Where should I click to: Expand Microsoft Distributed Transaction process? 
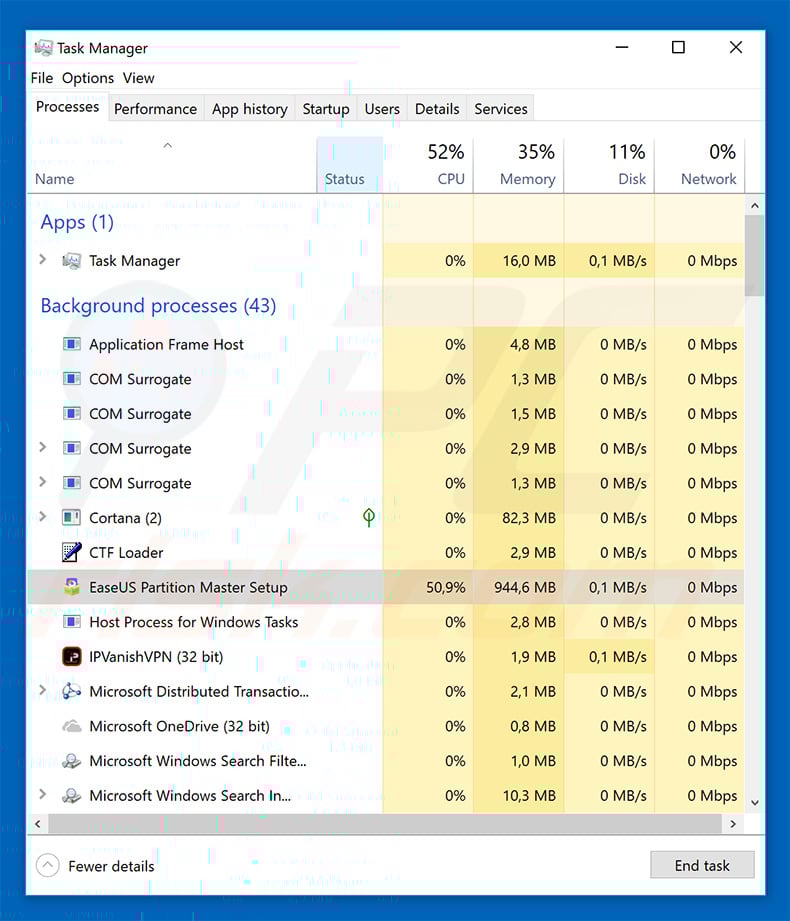click(x=42, y=690)
